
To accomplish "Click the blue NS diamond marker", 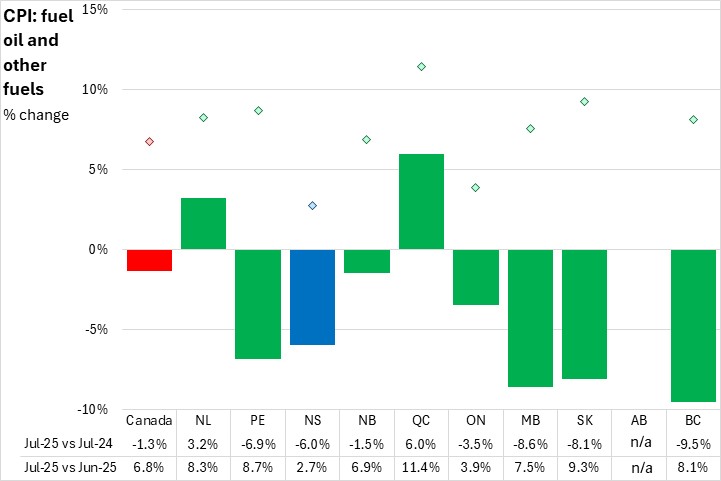I will 312,206.
